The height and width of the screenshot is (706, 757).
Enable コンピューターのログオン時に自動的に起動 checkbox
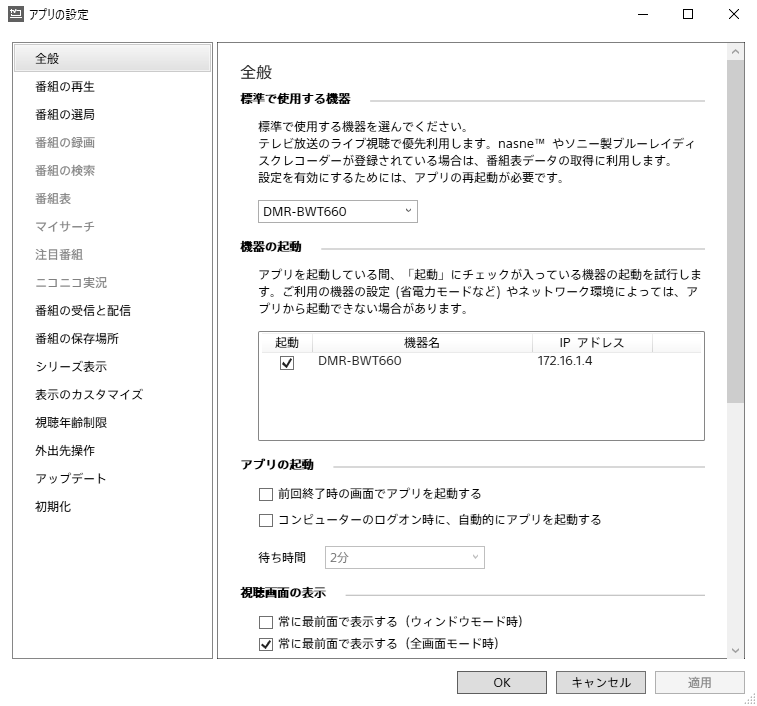[266, 520]
